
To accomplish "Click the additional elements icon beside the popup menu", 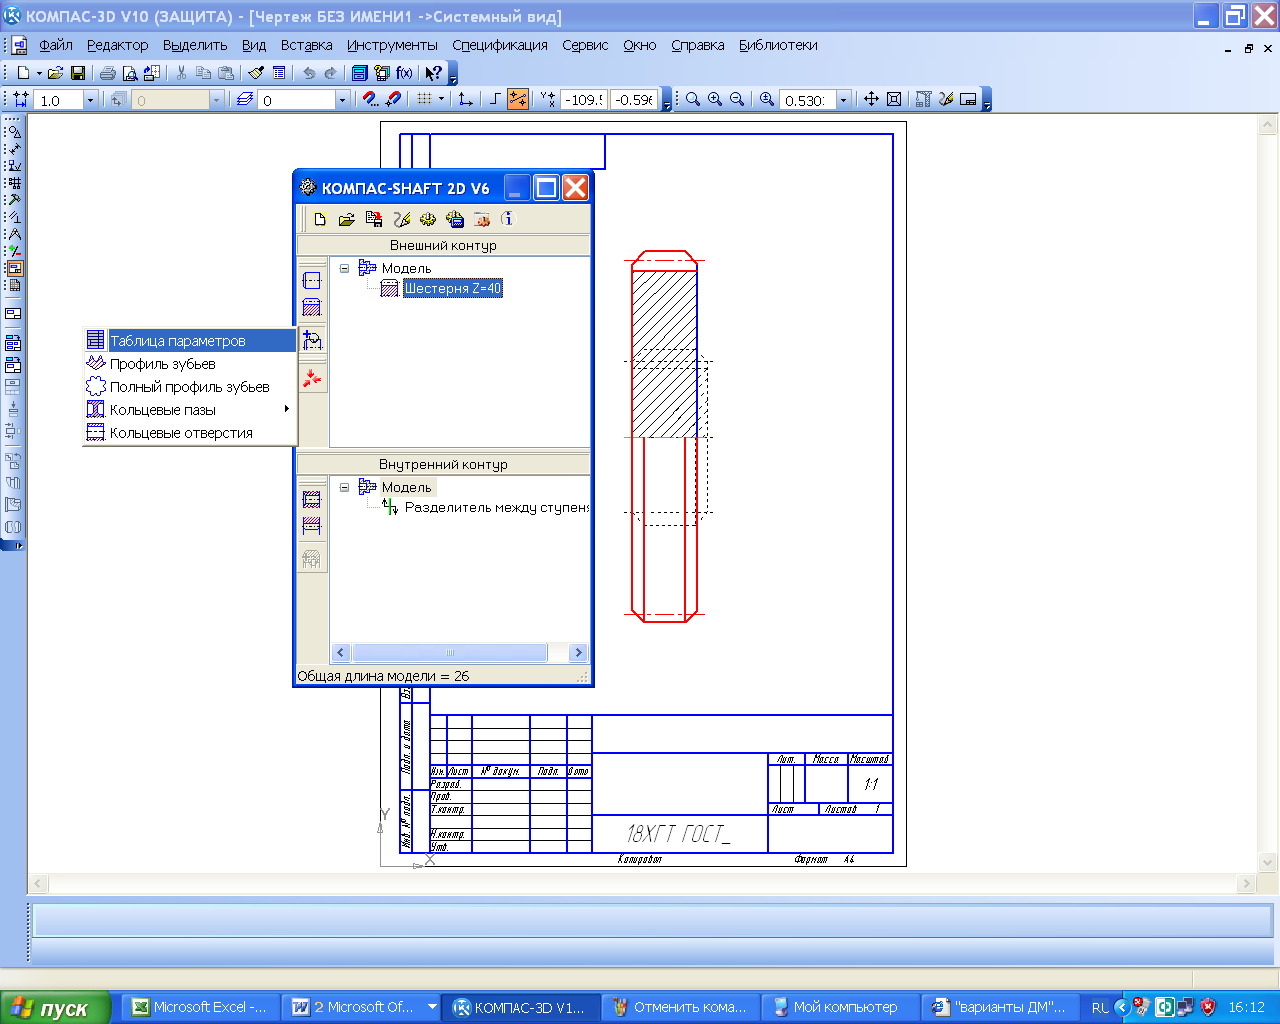I will (x=312, y=341).
